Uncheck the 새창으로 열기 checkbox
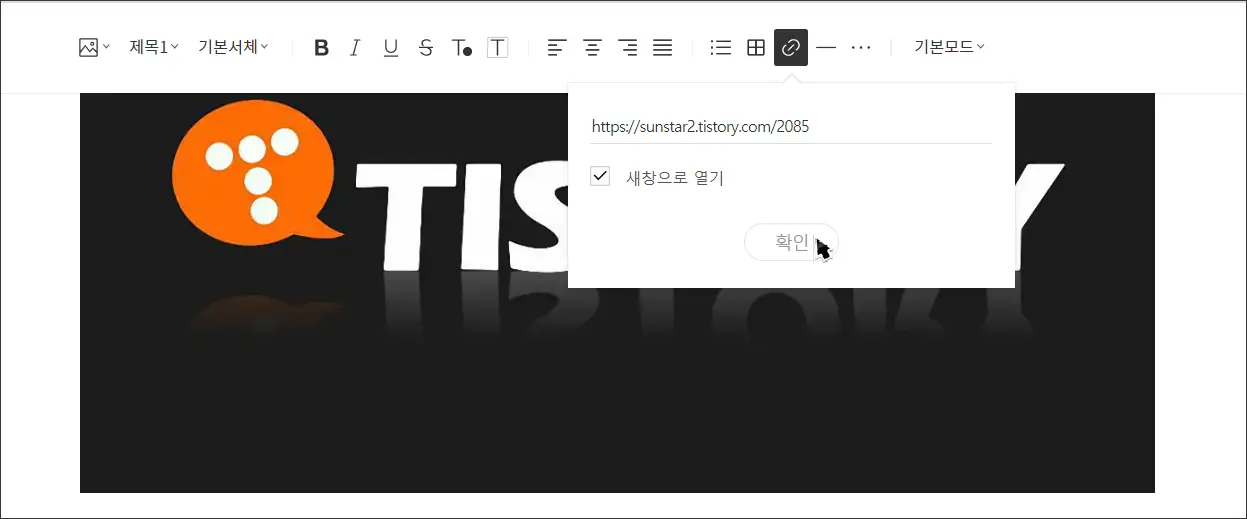Screen dimensions: 1247x519 click(600, 177)
